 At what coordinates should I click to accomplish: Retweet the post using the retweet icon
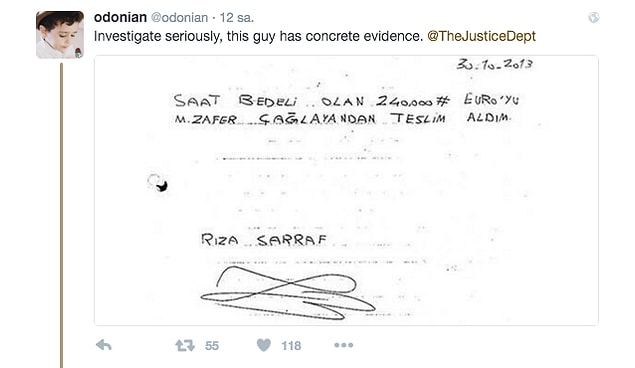click(x=185, y=345)
